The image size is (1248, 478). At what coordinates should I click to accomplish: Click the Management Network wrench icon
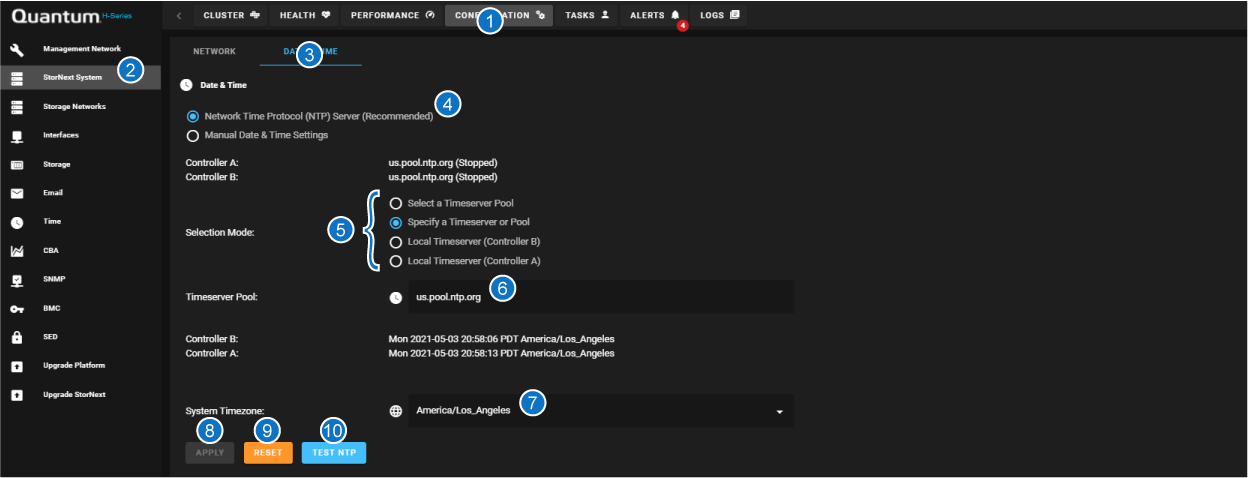pos(17,49)
